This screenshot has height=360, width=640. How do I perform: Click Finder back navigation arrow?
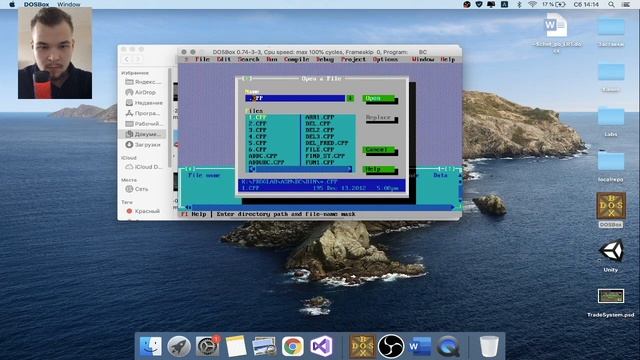coord(127,60)
